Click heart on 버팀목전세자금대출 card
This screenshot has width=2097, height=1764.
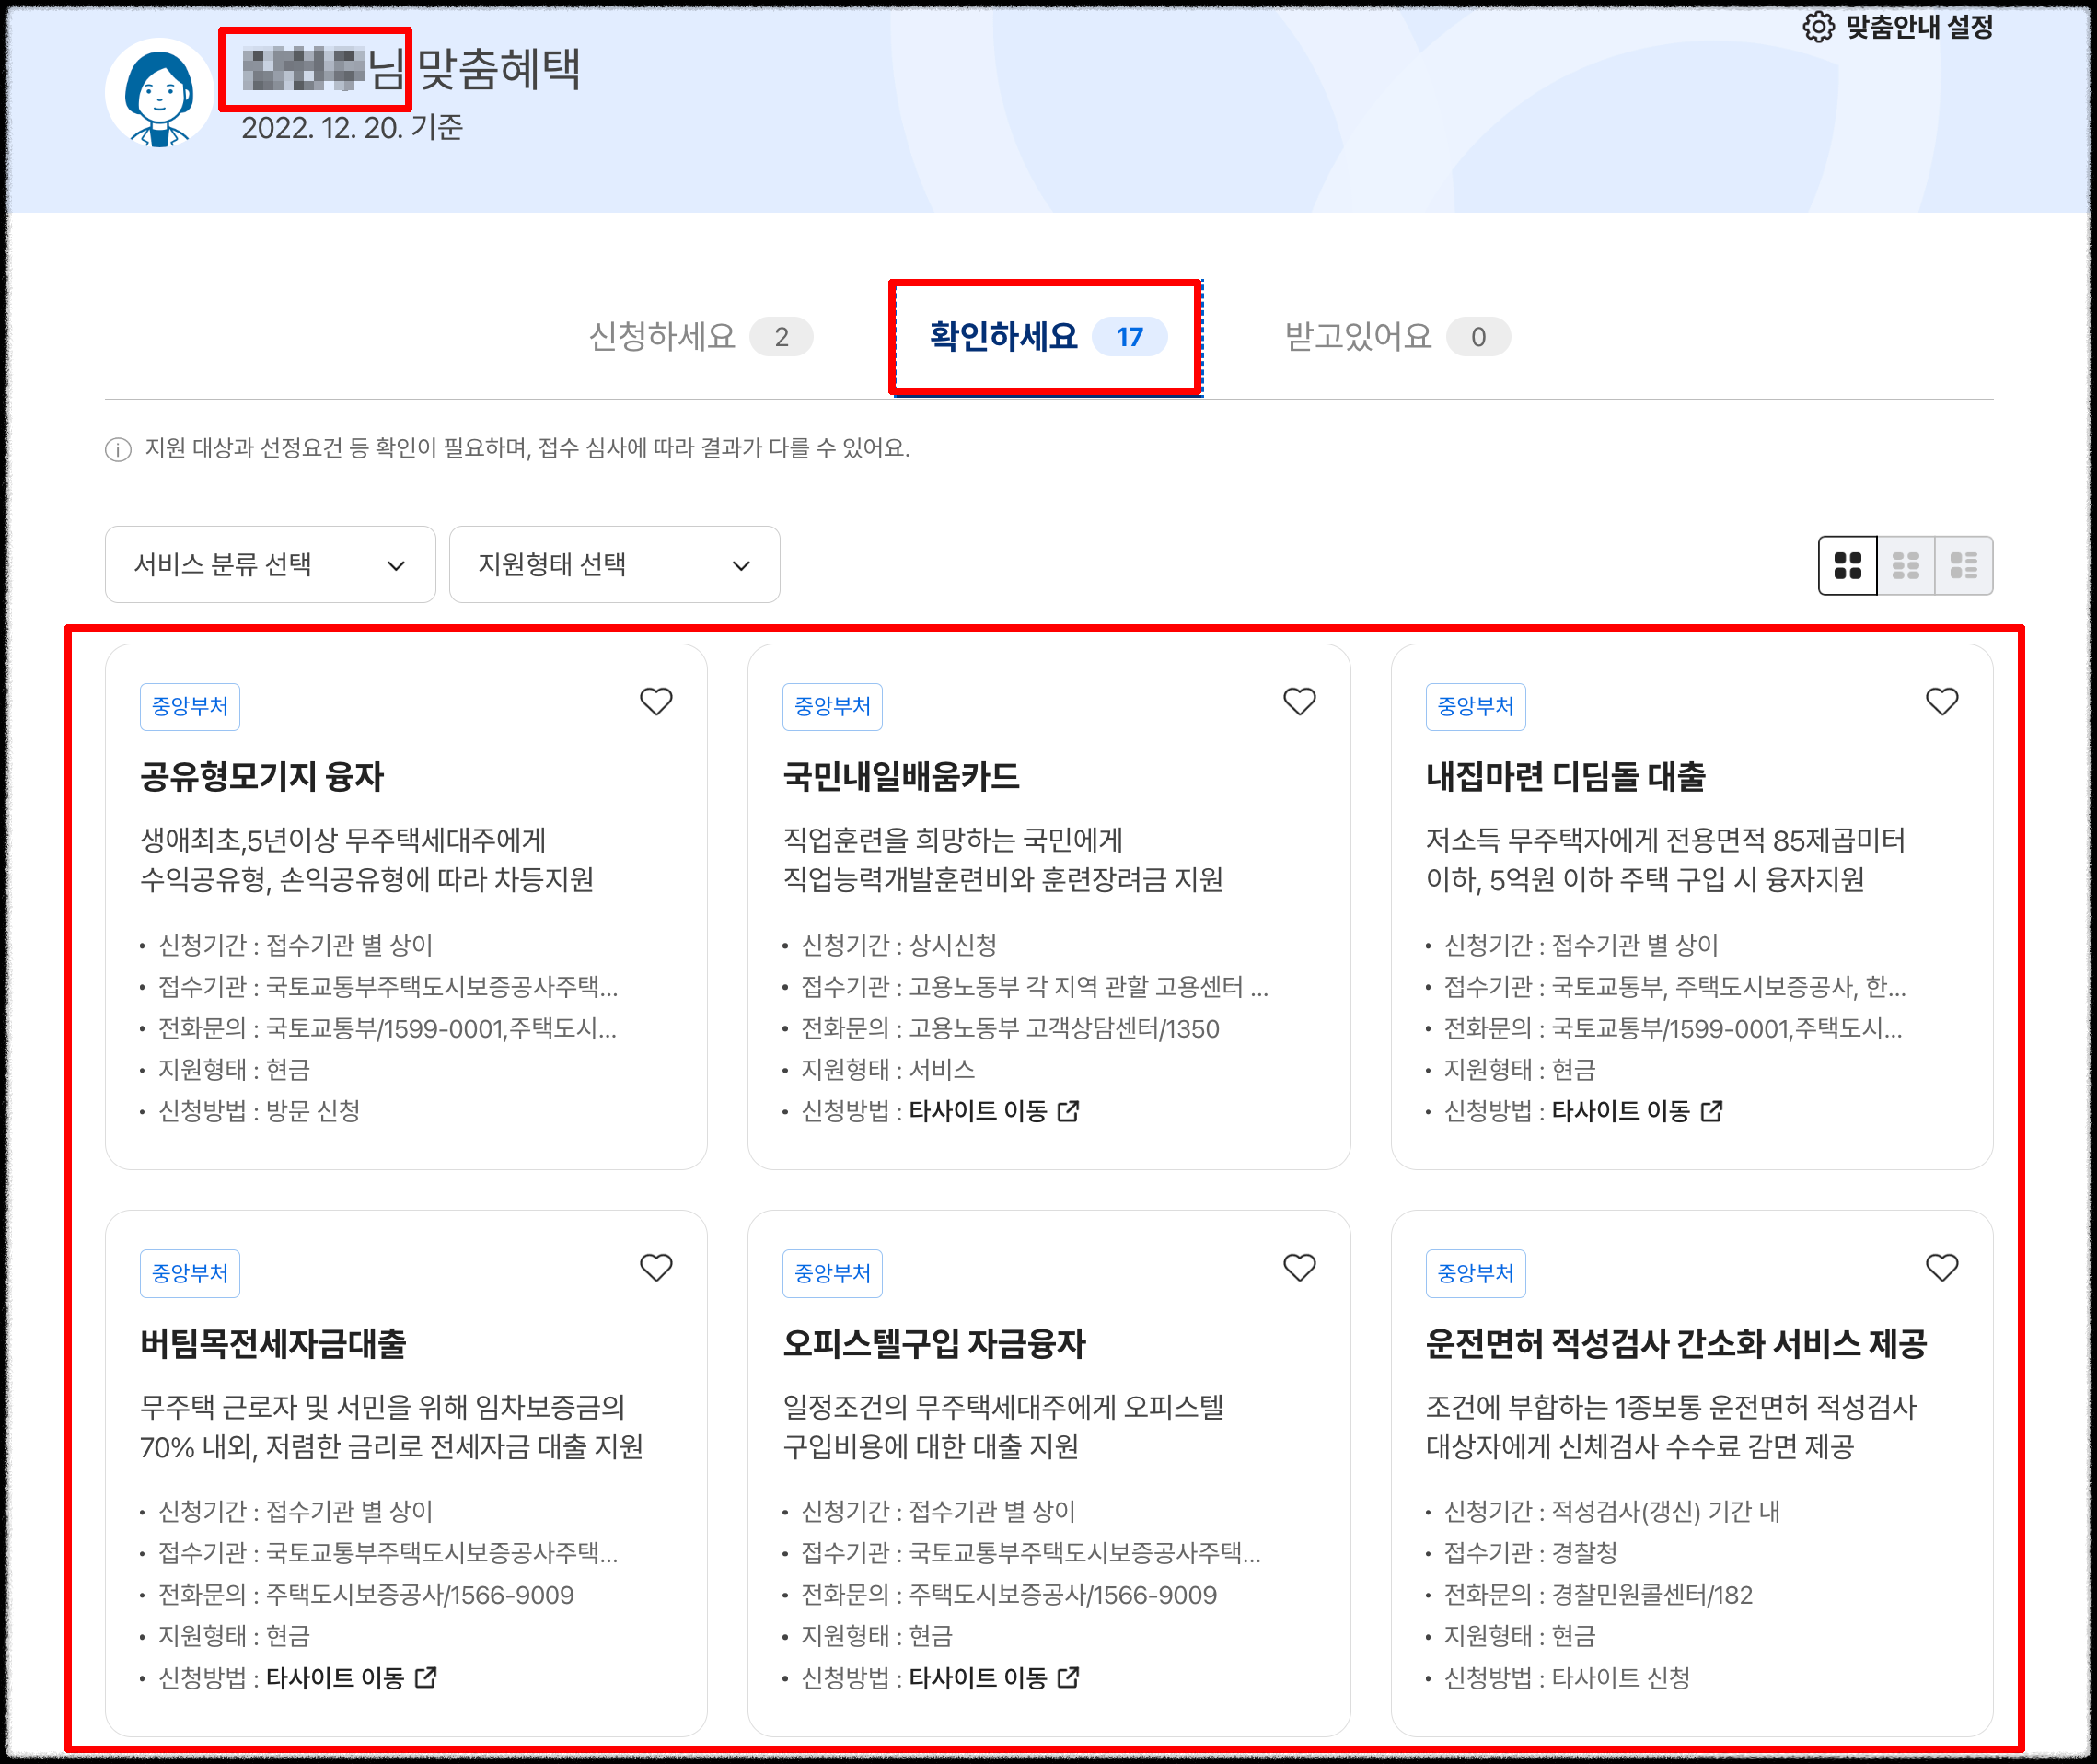coord(656,1267)
